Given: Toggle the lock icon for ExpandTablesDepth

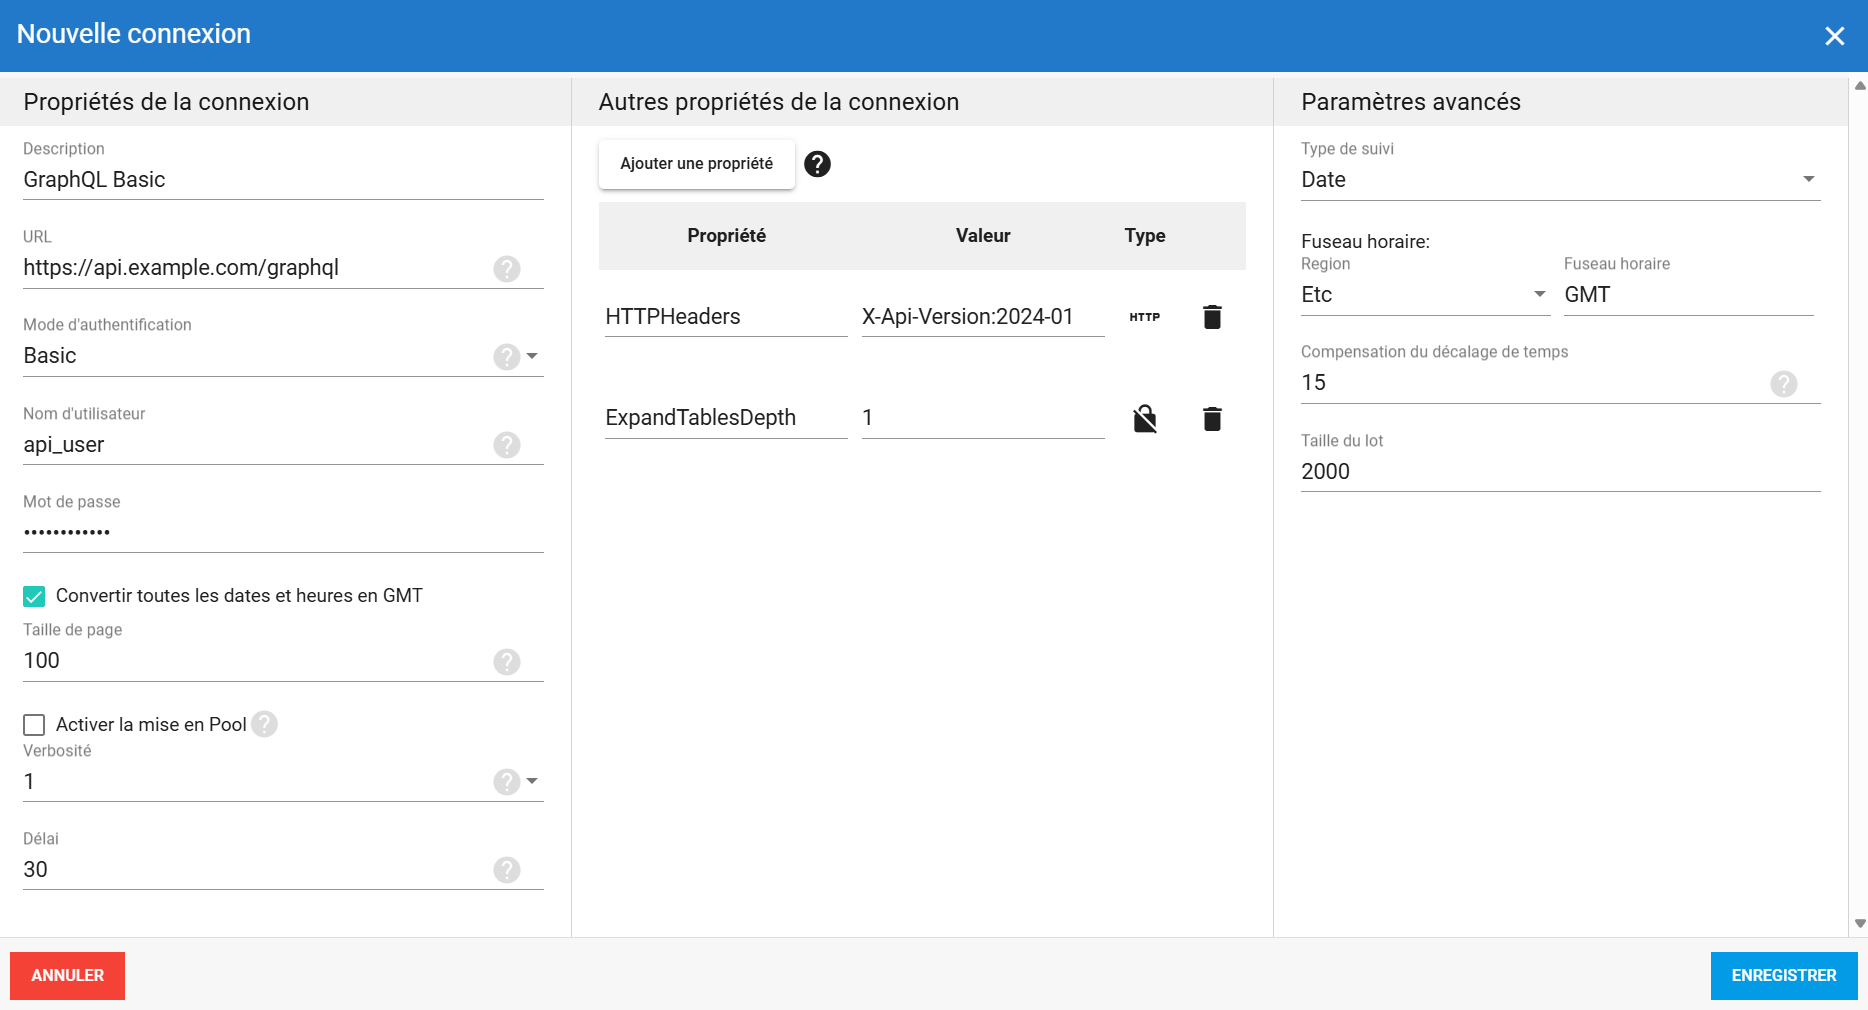Looking at the screenshot, I should click(1145, 418).
